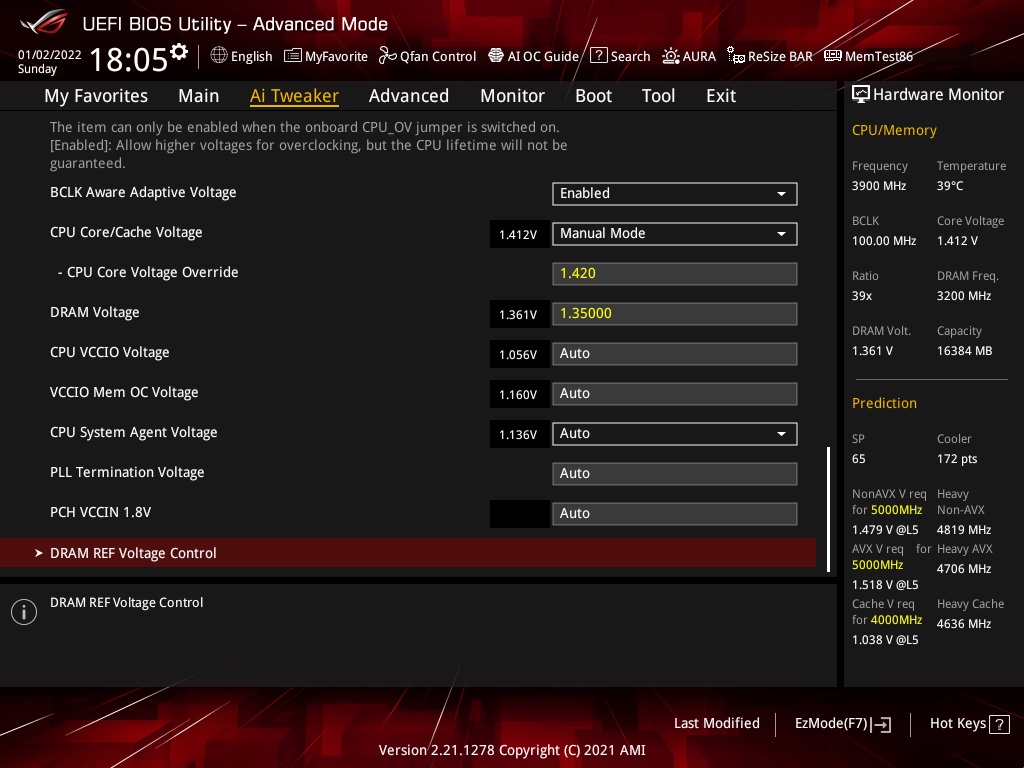Expand BCLK Aware Adaptive Voltage dropdown
Image resolution: width=1024 pixels, height=768 pixels.
(x=674, y=193)
